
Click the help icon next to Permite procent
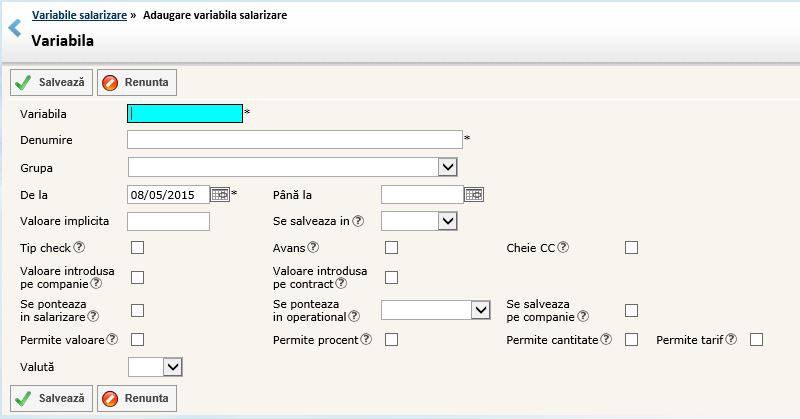[366, 339]
